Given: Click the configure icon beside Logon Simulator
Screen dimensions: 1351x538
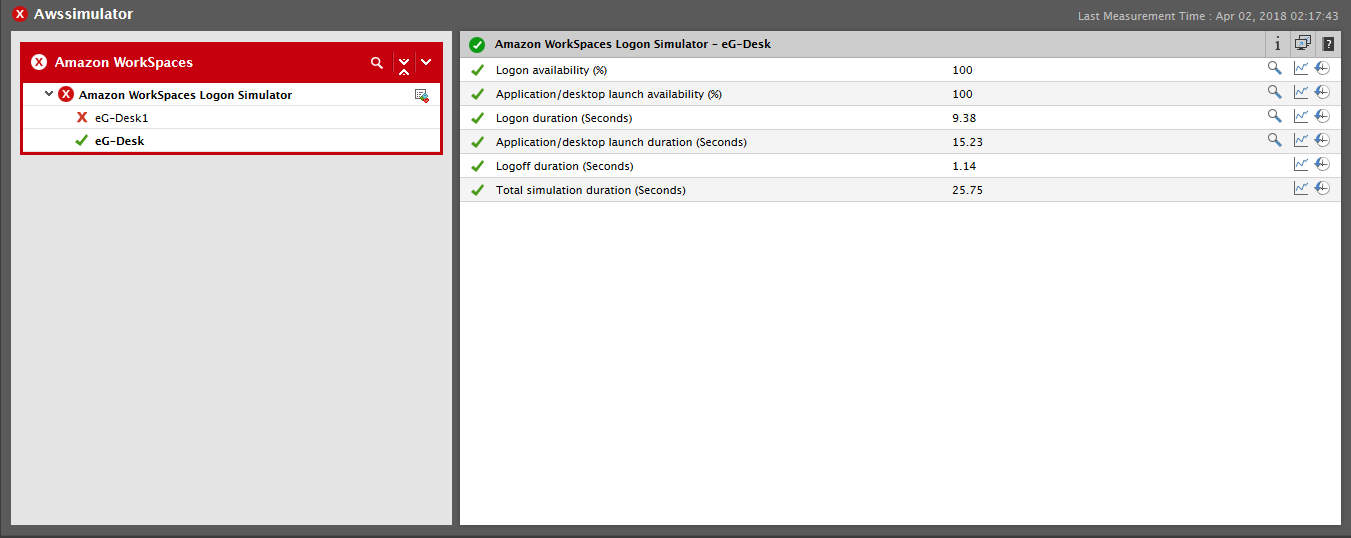Looking at the screenshot, I should tap(422, 95).
